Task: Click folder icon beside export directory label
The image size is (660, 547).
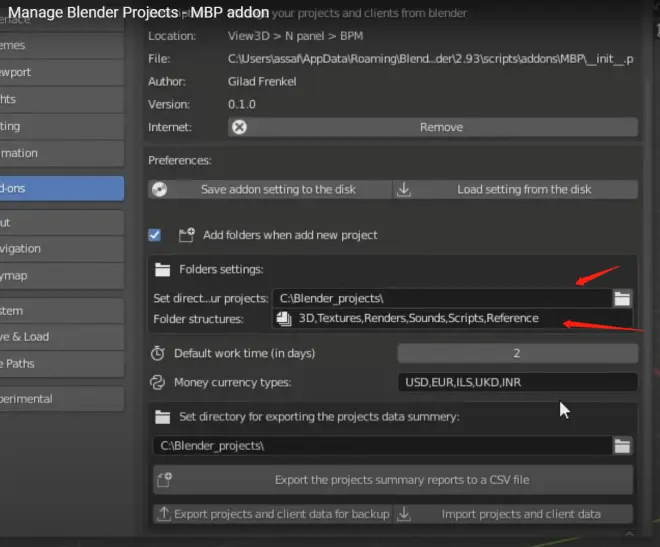Action: 162,417
